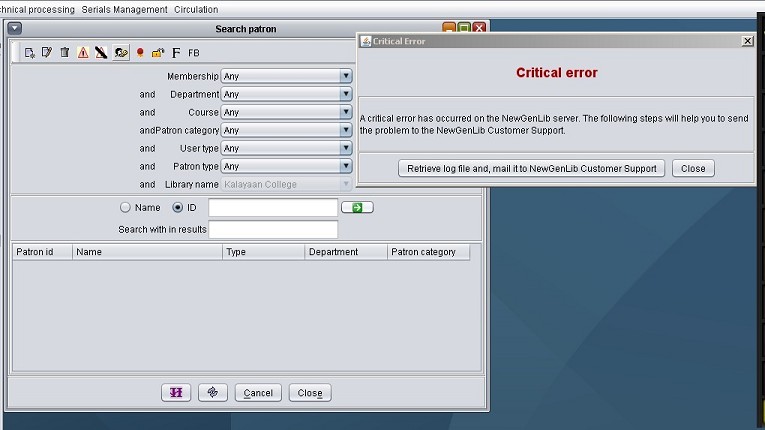Click the green arrow go button
Viewport: 765px width, 430px height.
(x=357, y=208)
